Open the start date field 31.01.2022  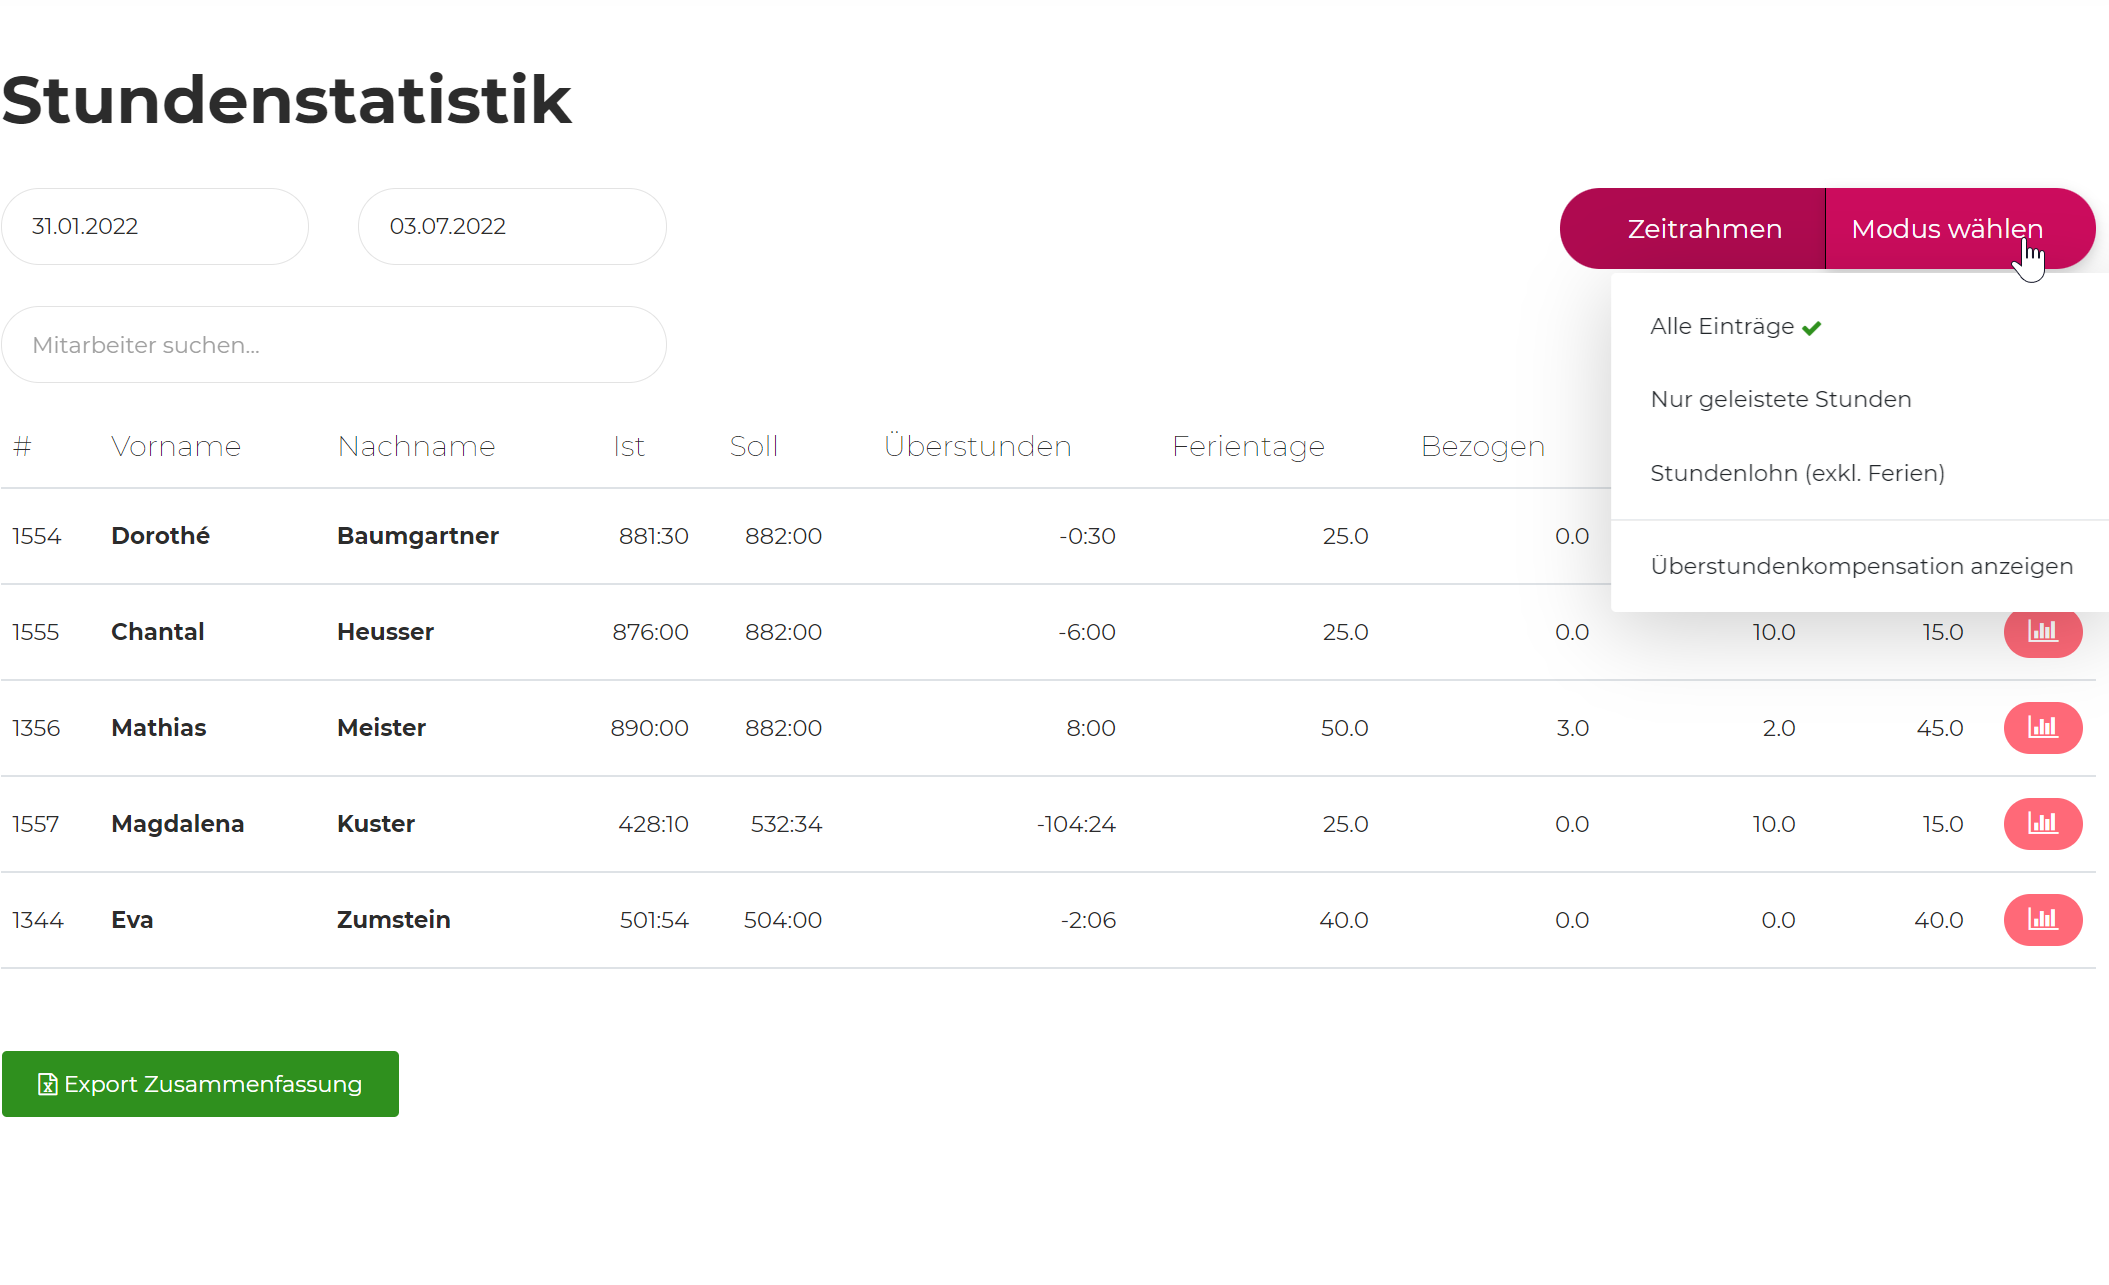pyautogui.click(x=155, y=227)
